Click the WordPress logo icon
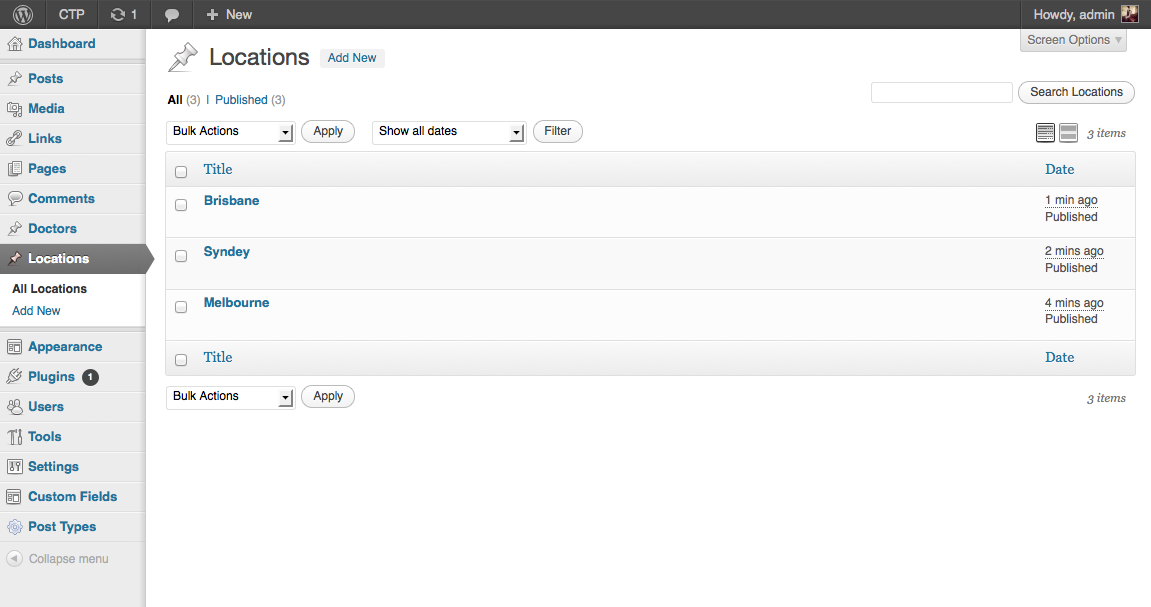The height and width of the screenshot is (607, 1151). (x=23, y=14)
